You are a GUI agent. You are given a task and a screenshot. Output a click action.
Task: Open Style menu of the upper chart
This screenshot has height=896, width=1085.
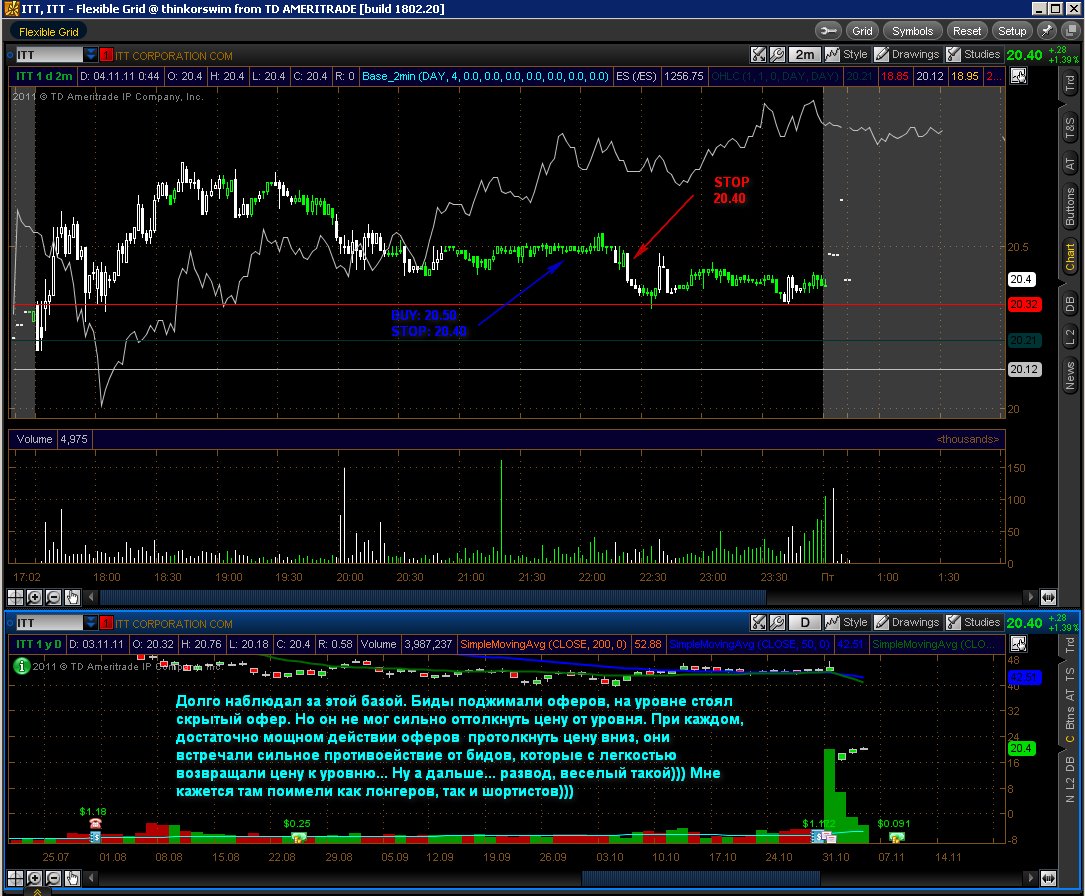coord(847,55)
